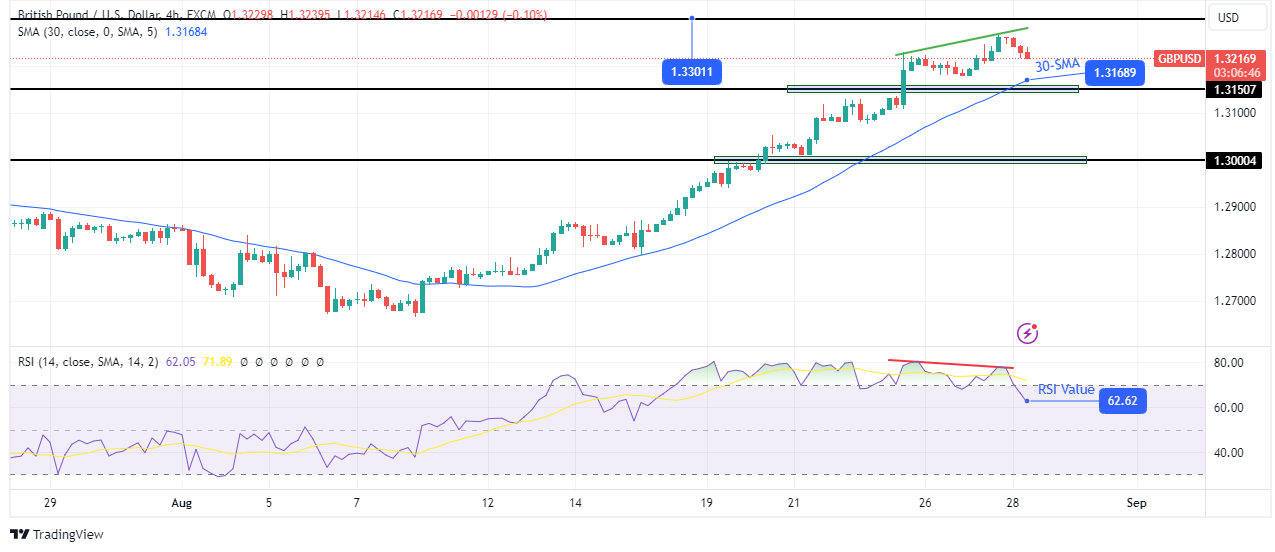
Task: Click the RSI 80.00 axis label
Action: 1230,362
